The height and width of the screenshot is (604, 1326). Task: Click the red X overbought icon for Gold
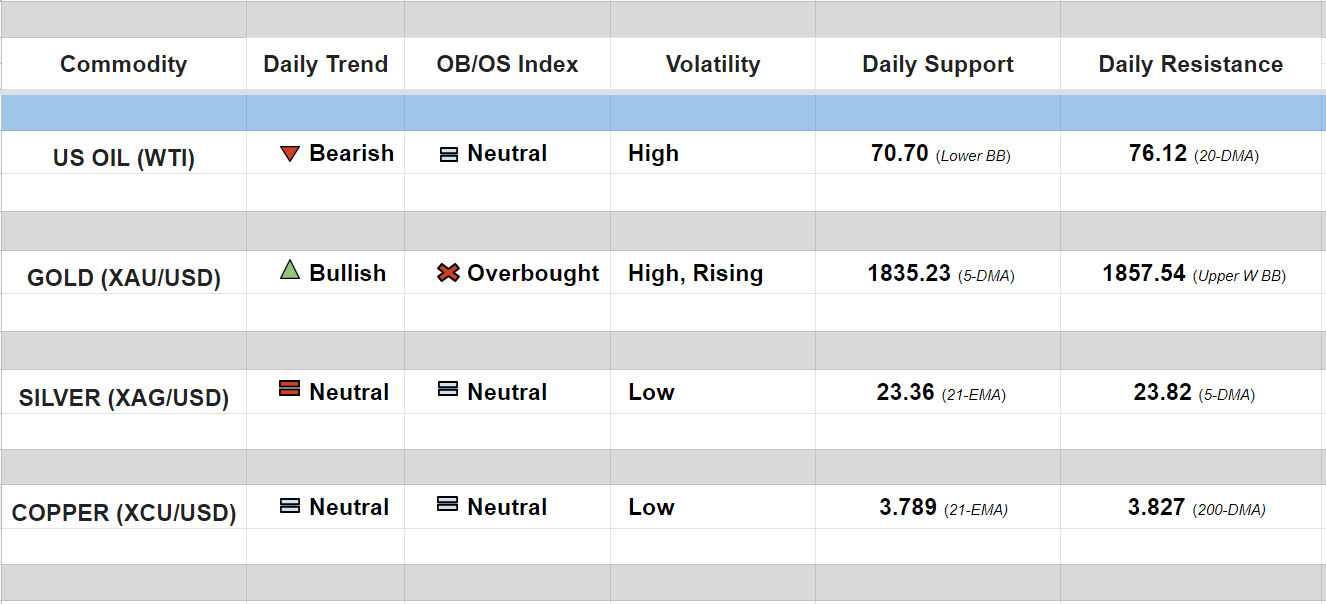pos(448,273)
